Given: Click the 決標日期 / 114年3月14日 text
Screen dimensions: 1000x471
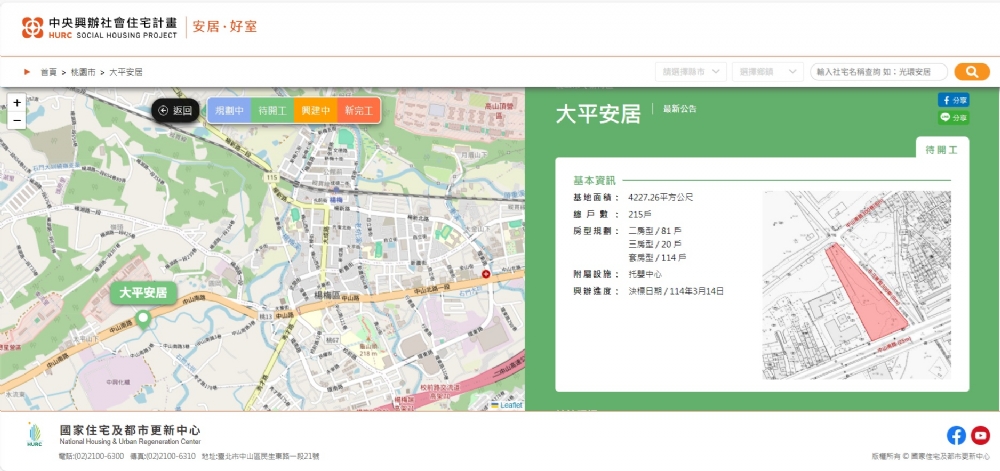Looking at the screenshot, I should click(x=676, y=291).
